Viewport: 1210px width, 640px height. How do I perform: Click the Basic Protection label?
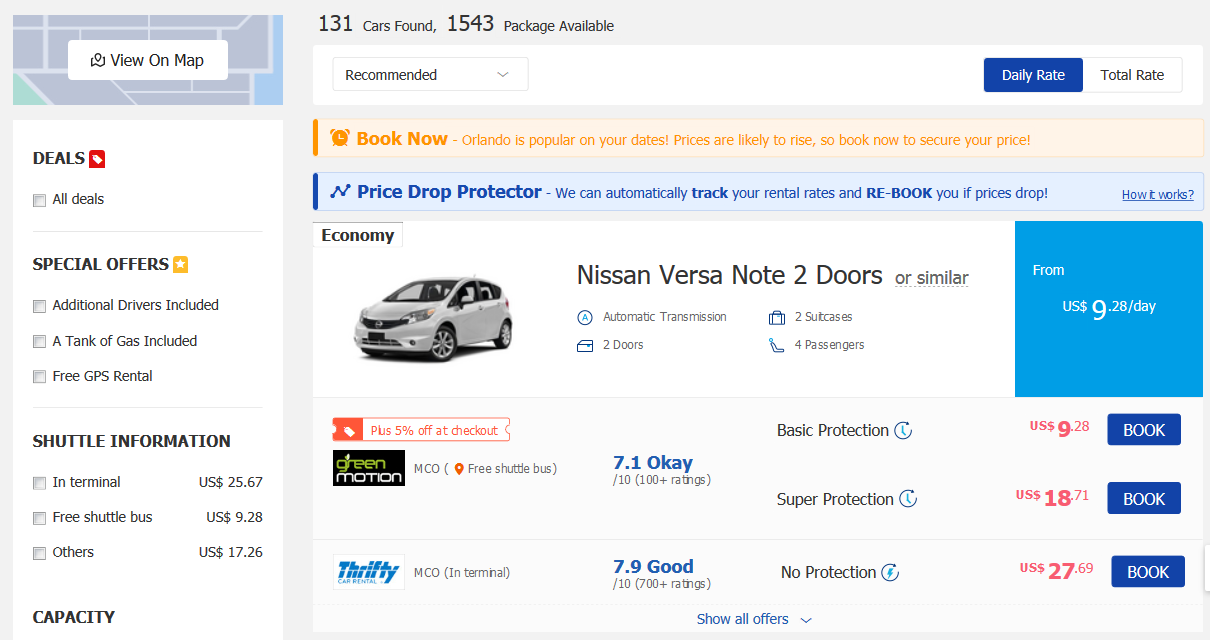pyautogui.click(x=833, y=431)
